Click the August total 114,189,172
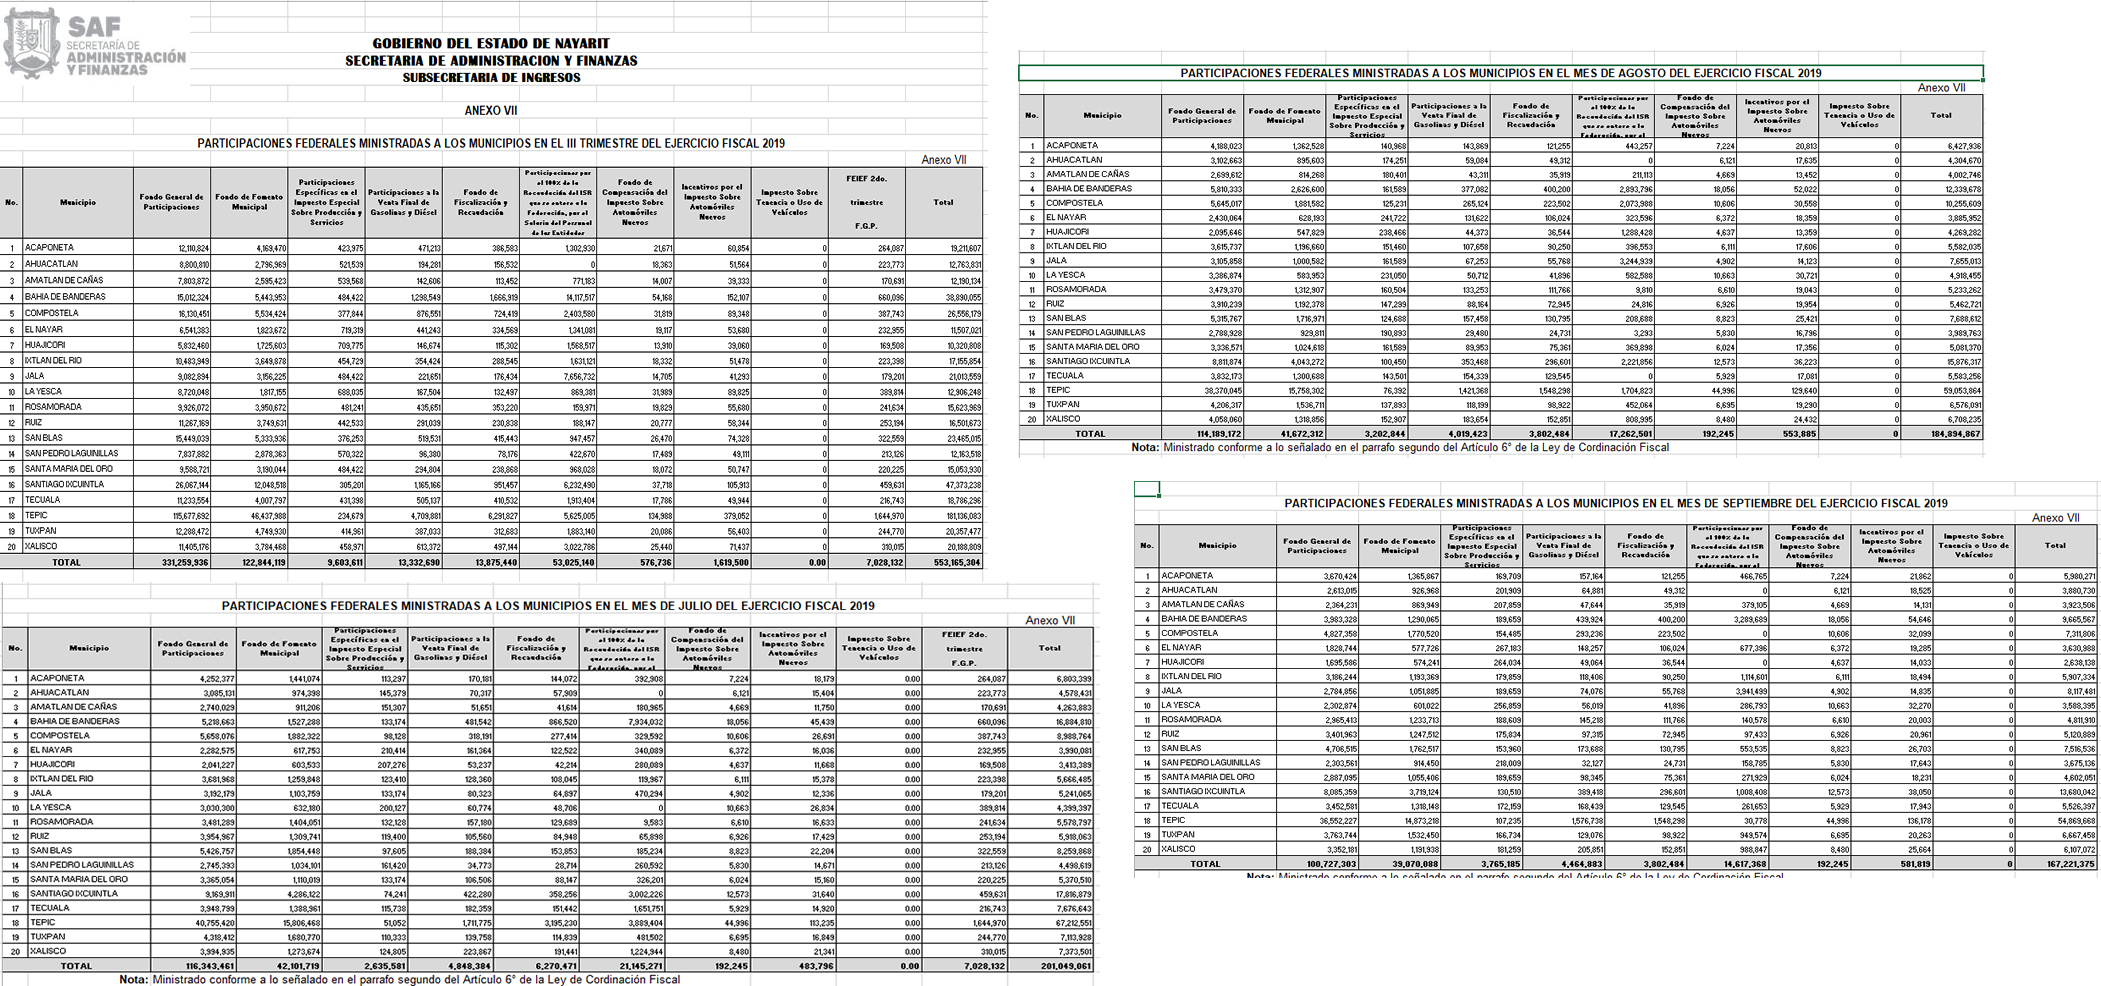The image size is (2101, 986). coord(1203,434)
